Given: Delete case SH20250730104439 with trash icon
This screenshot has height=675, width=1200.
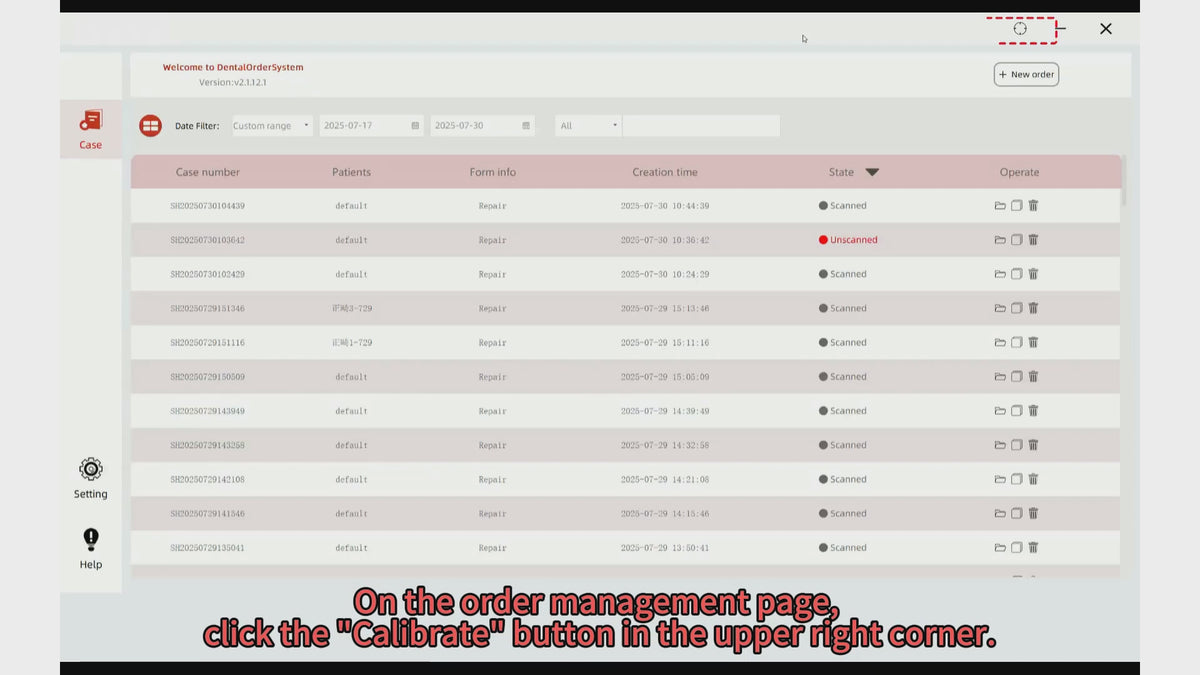Looking at the screenshot, I should (1033, 206).
